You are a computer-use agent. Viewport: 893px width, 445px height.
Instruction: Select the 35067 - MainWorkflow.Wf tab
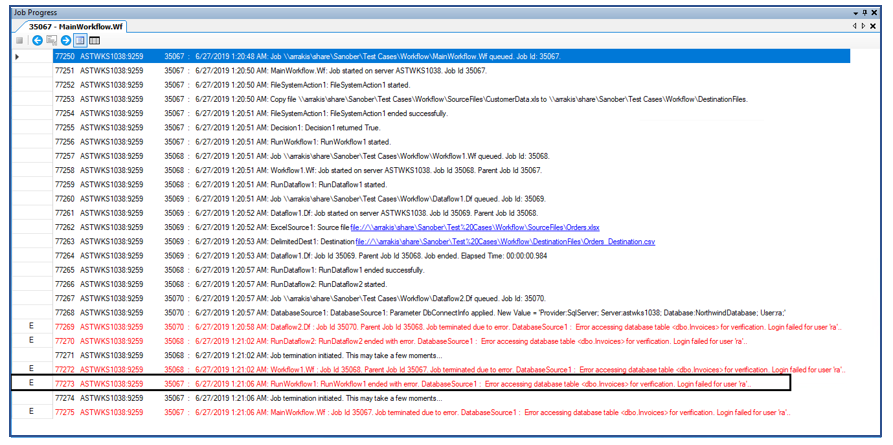tap(68, 25)
